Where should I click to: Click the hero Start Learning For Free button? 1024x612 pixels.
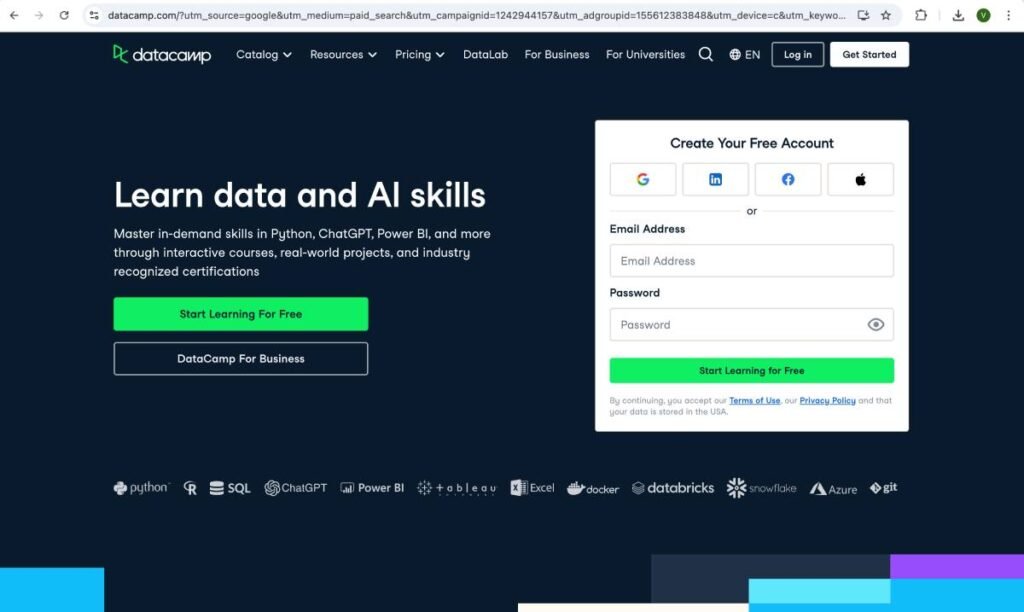(x=241, y=314)
